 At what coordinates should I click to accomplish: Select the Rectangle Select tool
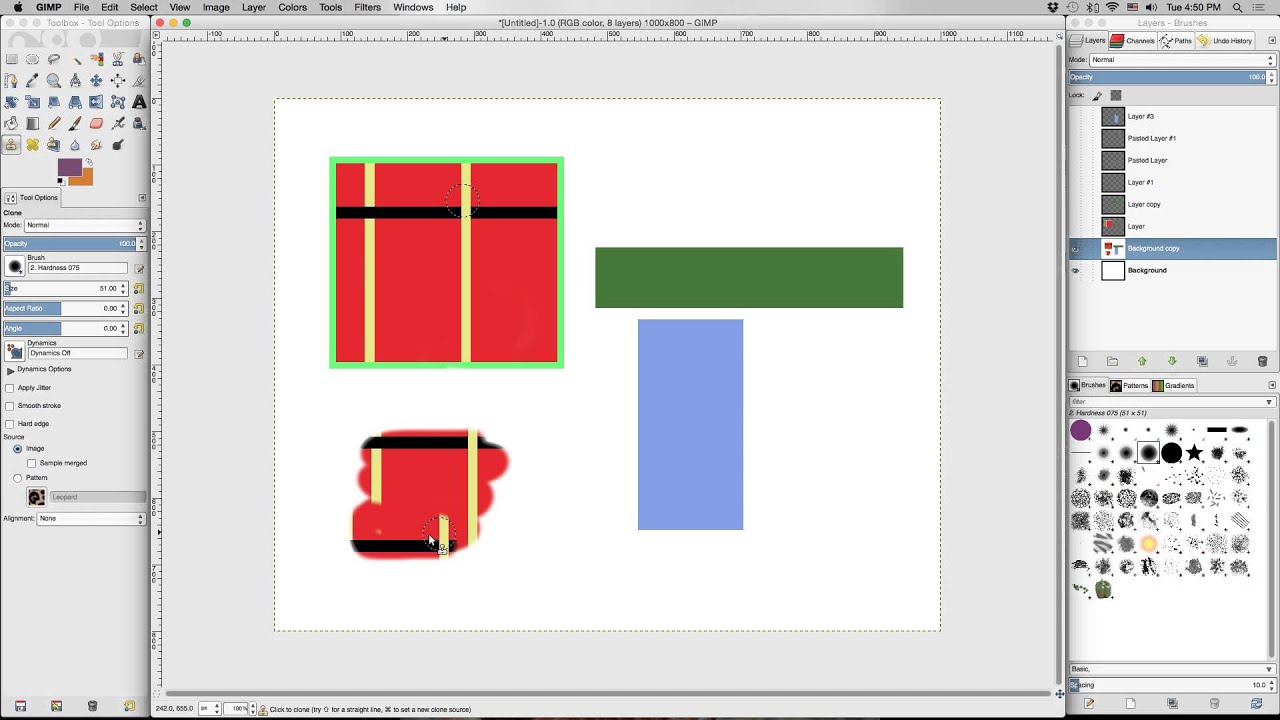pos(11,59)
